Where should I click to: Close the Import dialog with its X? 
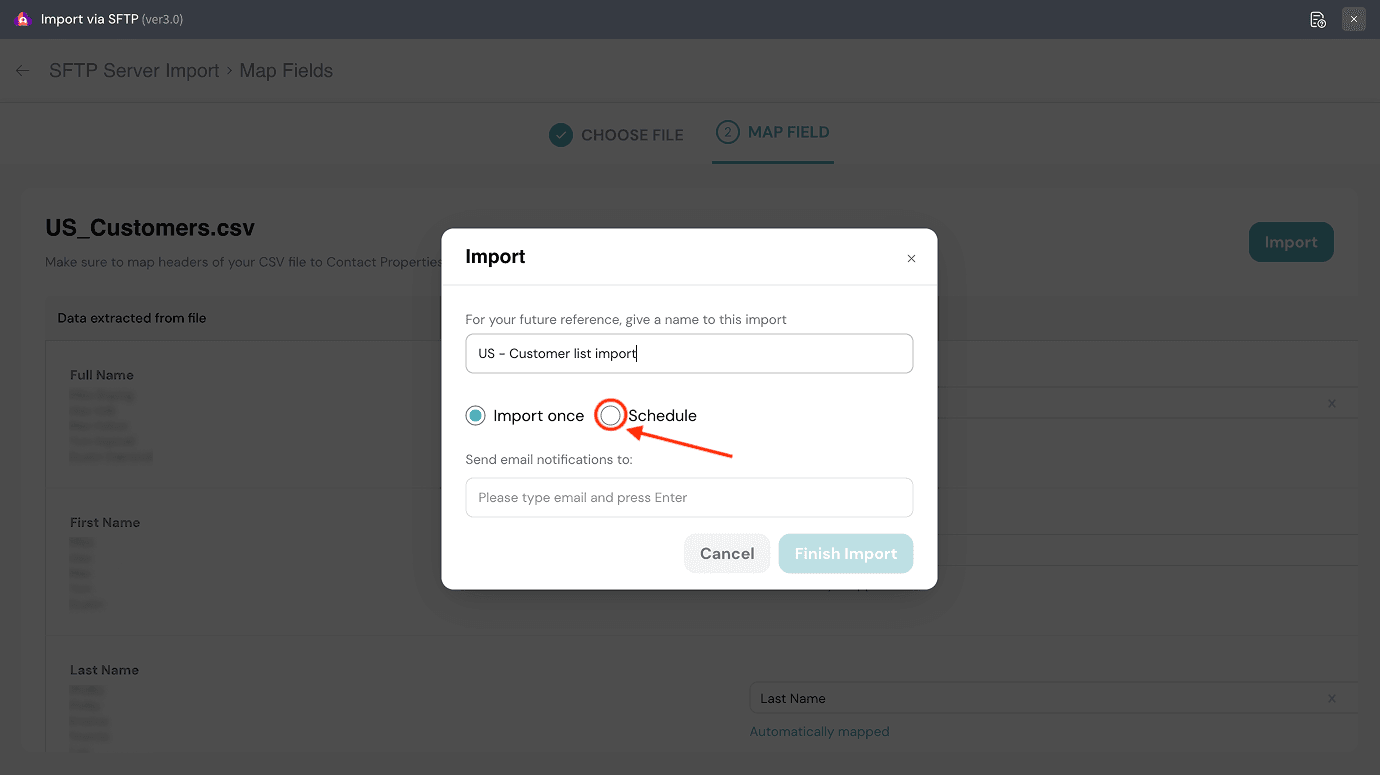[x=911, y=258]
